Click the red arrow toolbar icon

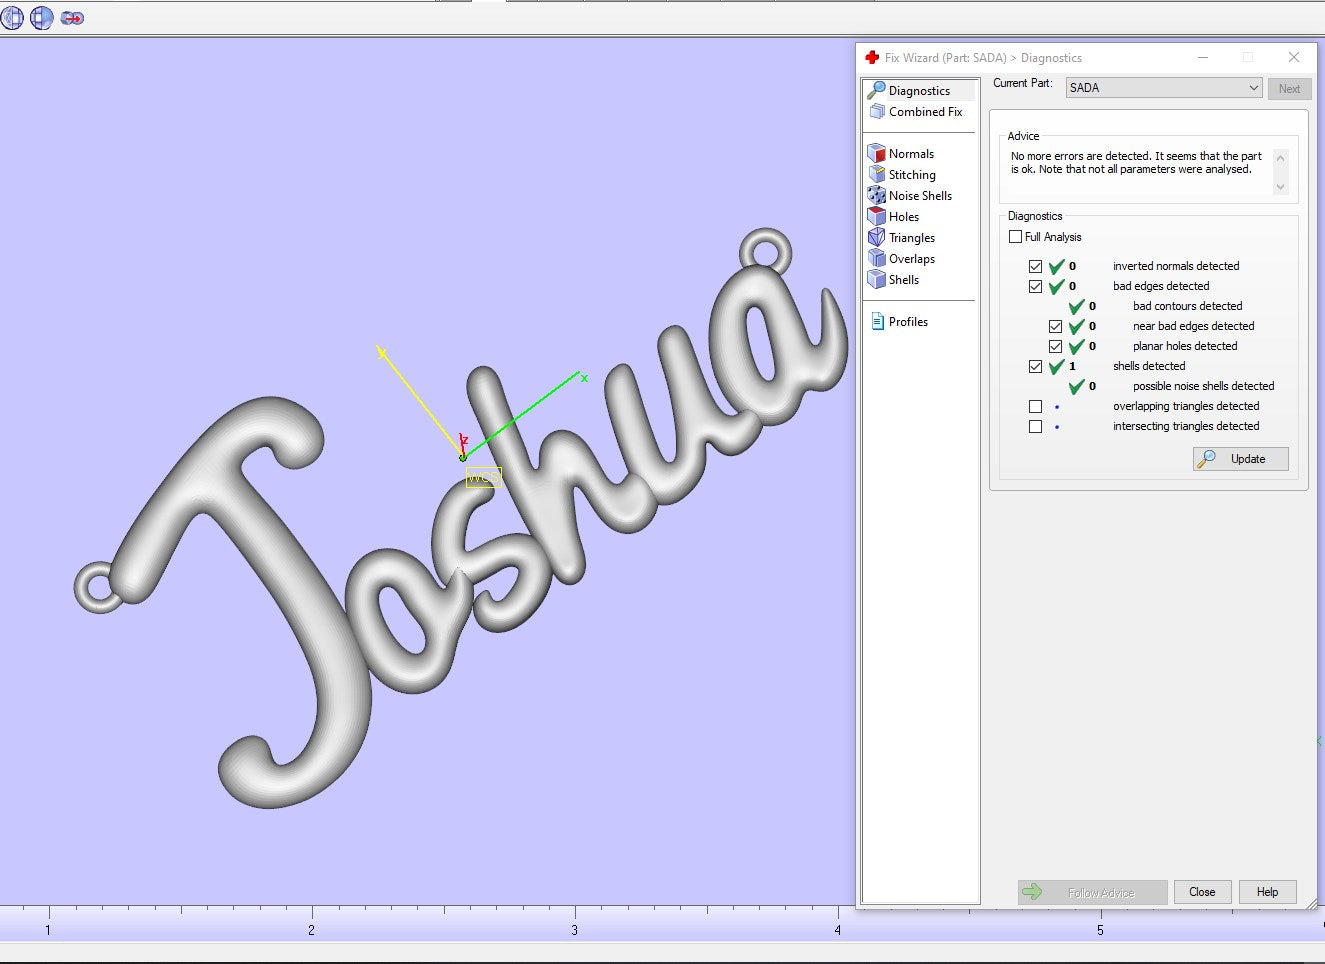[72, 18]
